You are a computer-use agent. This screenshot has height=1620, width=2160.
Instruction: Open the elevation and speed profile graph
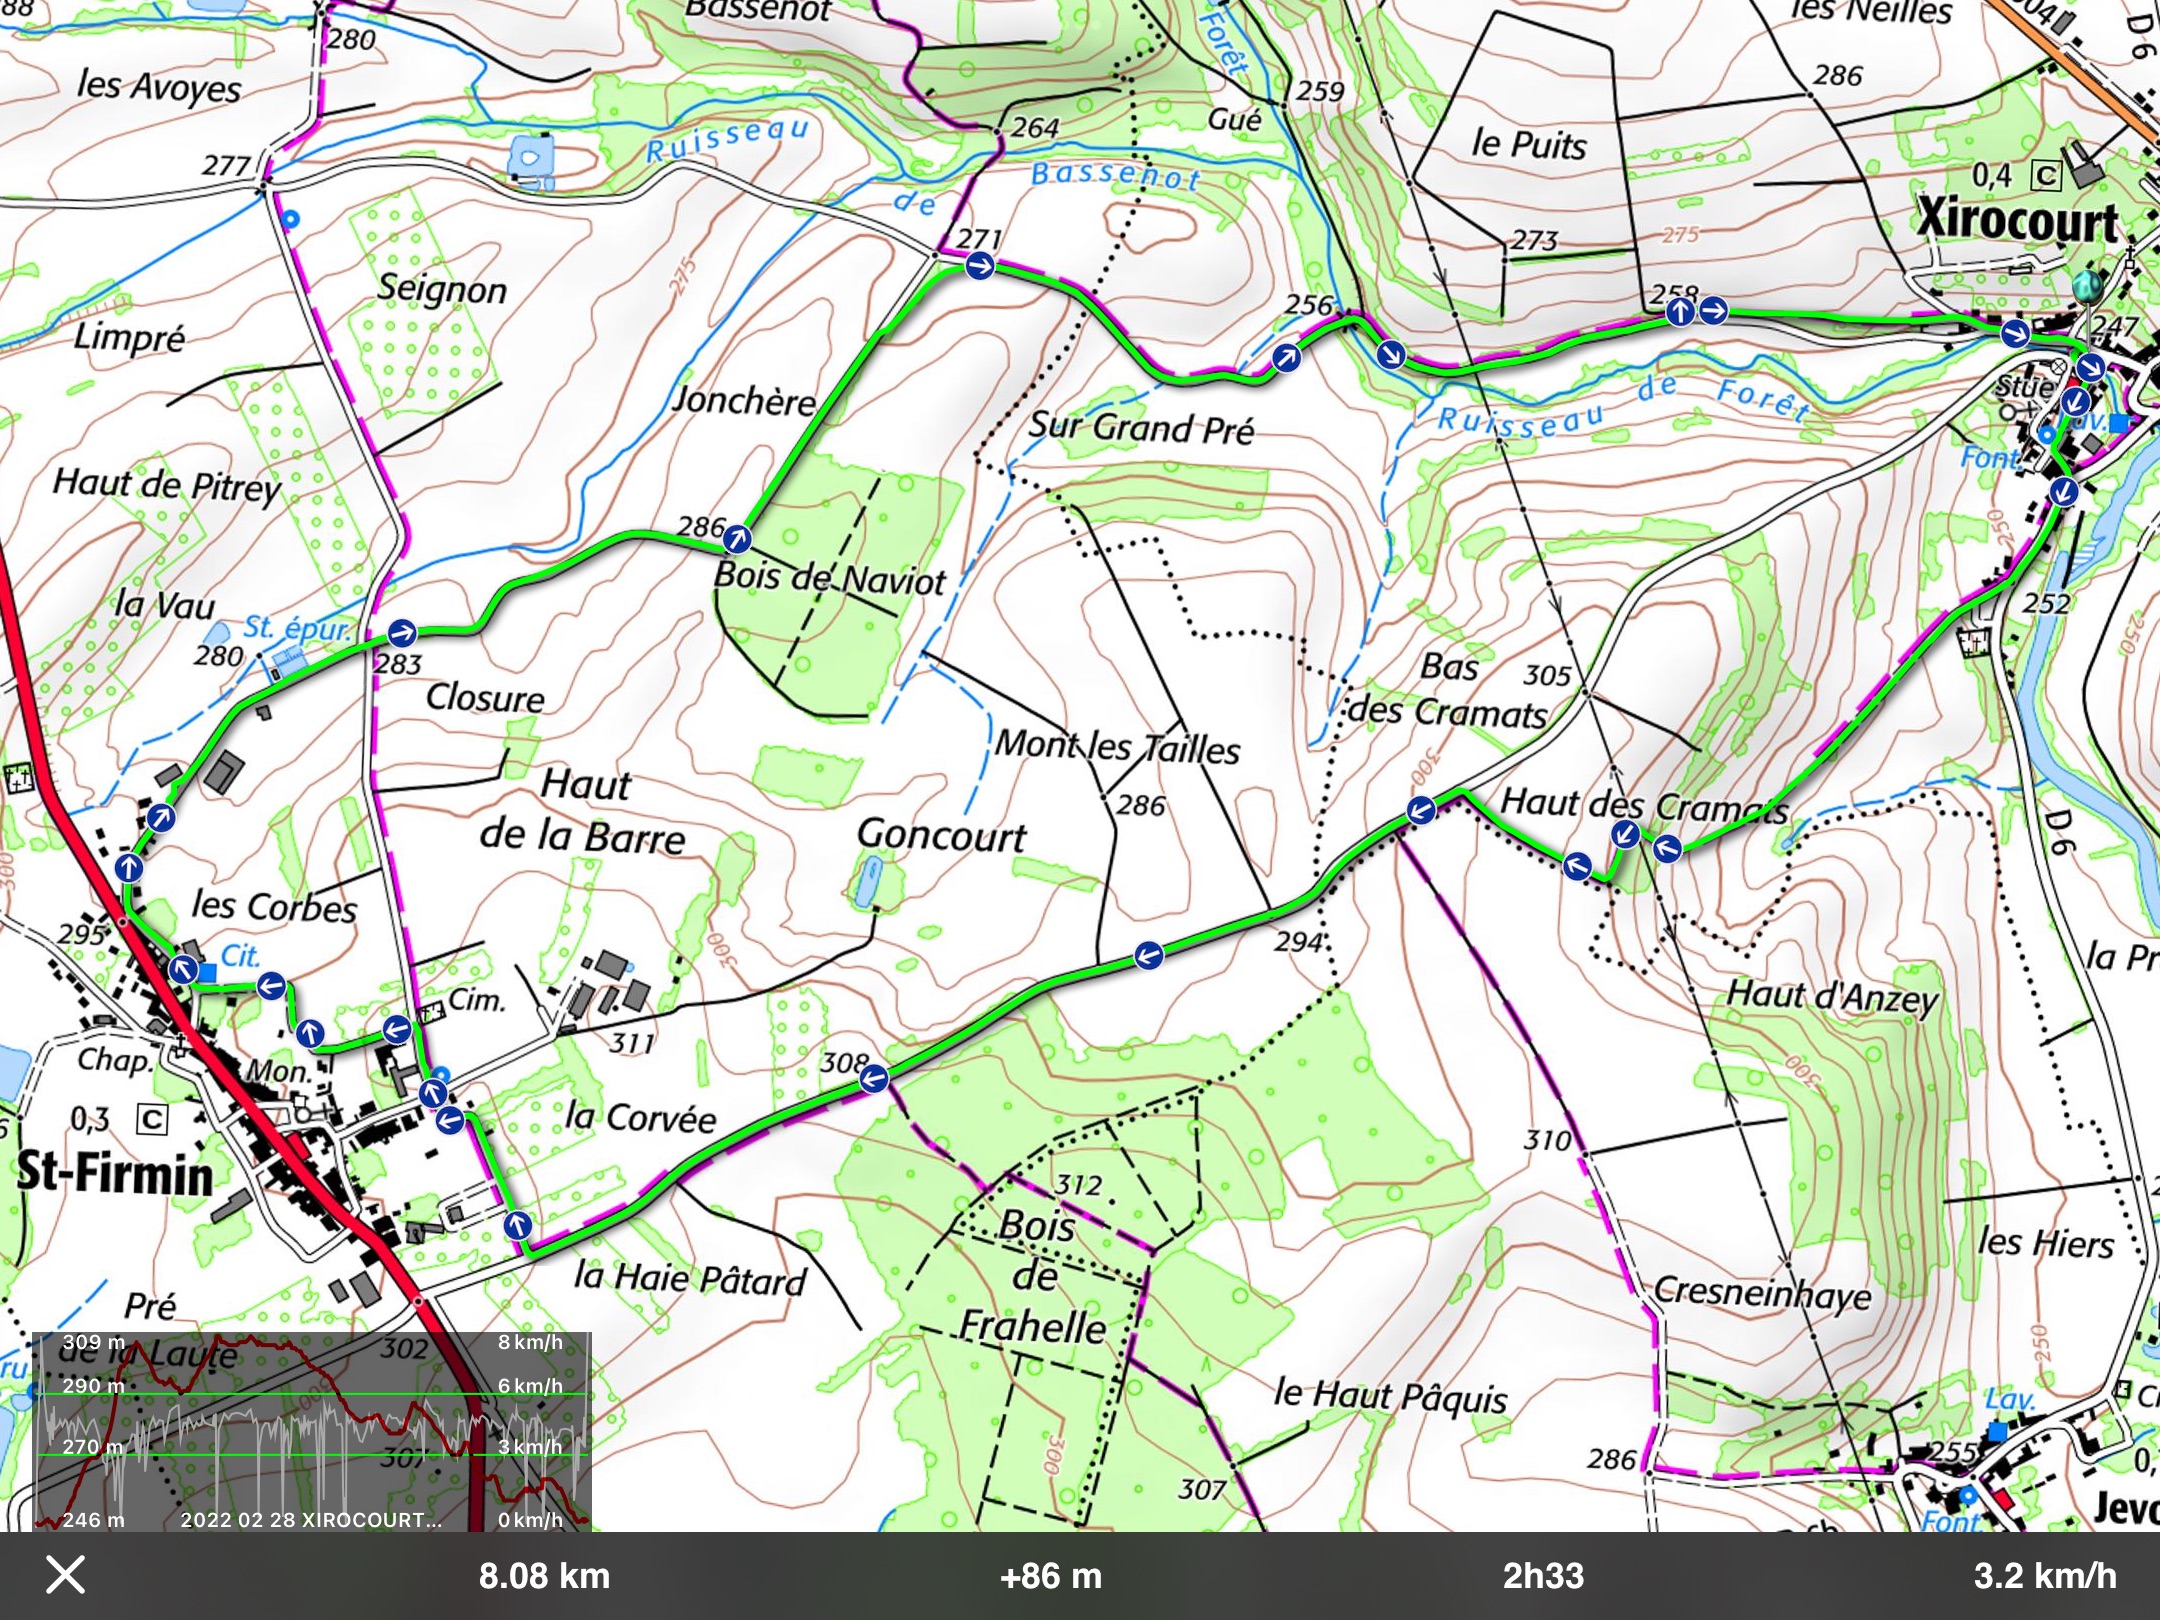[312, 1431]
